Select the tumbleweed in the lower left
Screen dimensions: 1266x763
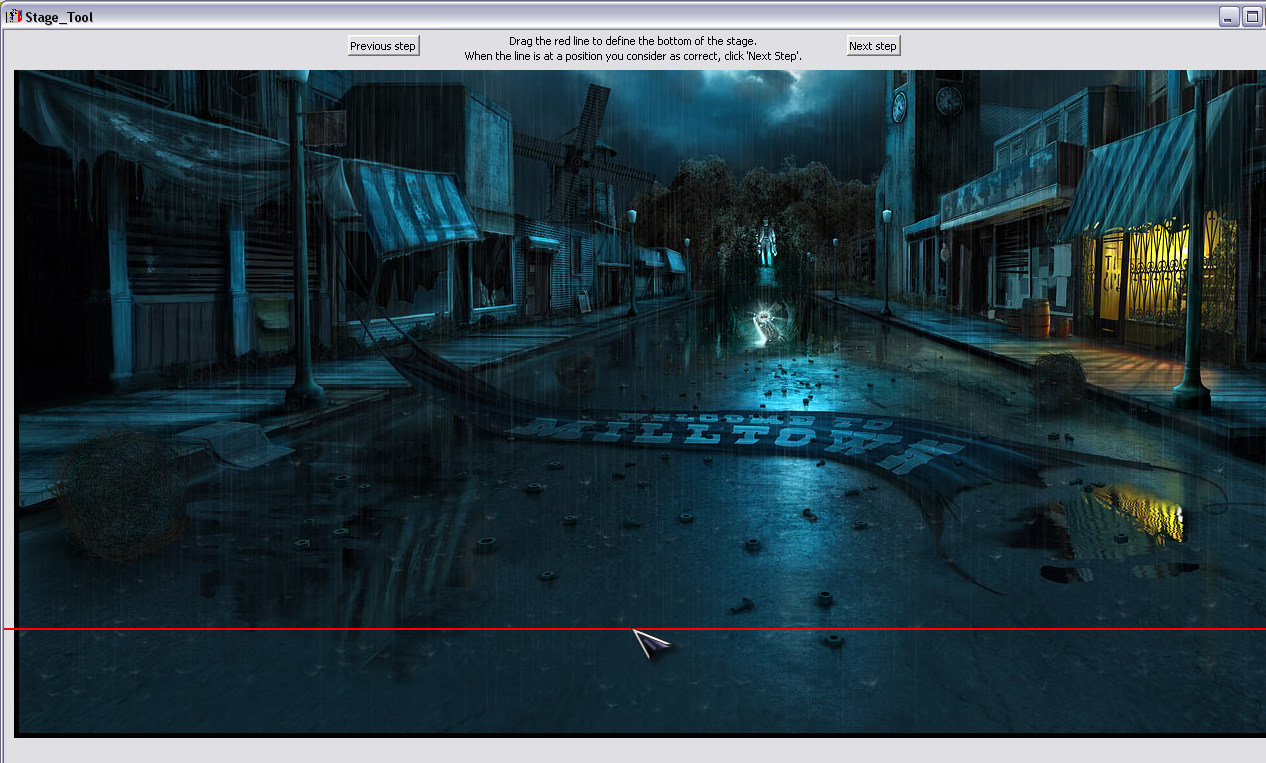click(119, 490)
